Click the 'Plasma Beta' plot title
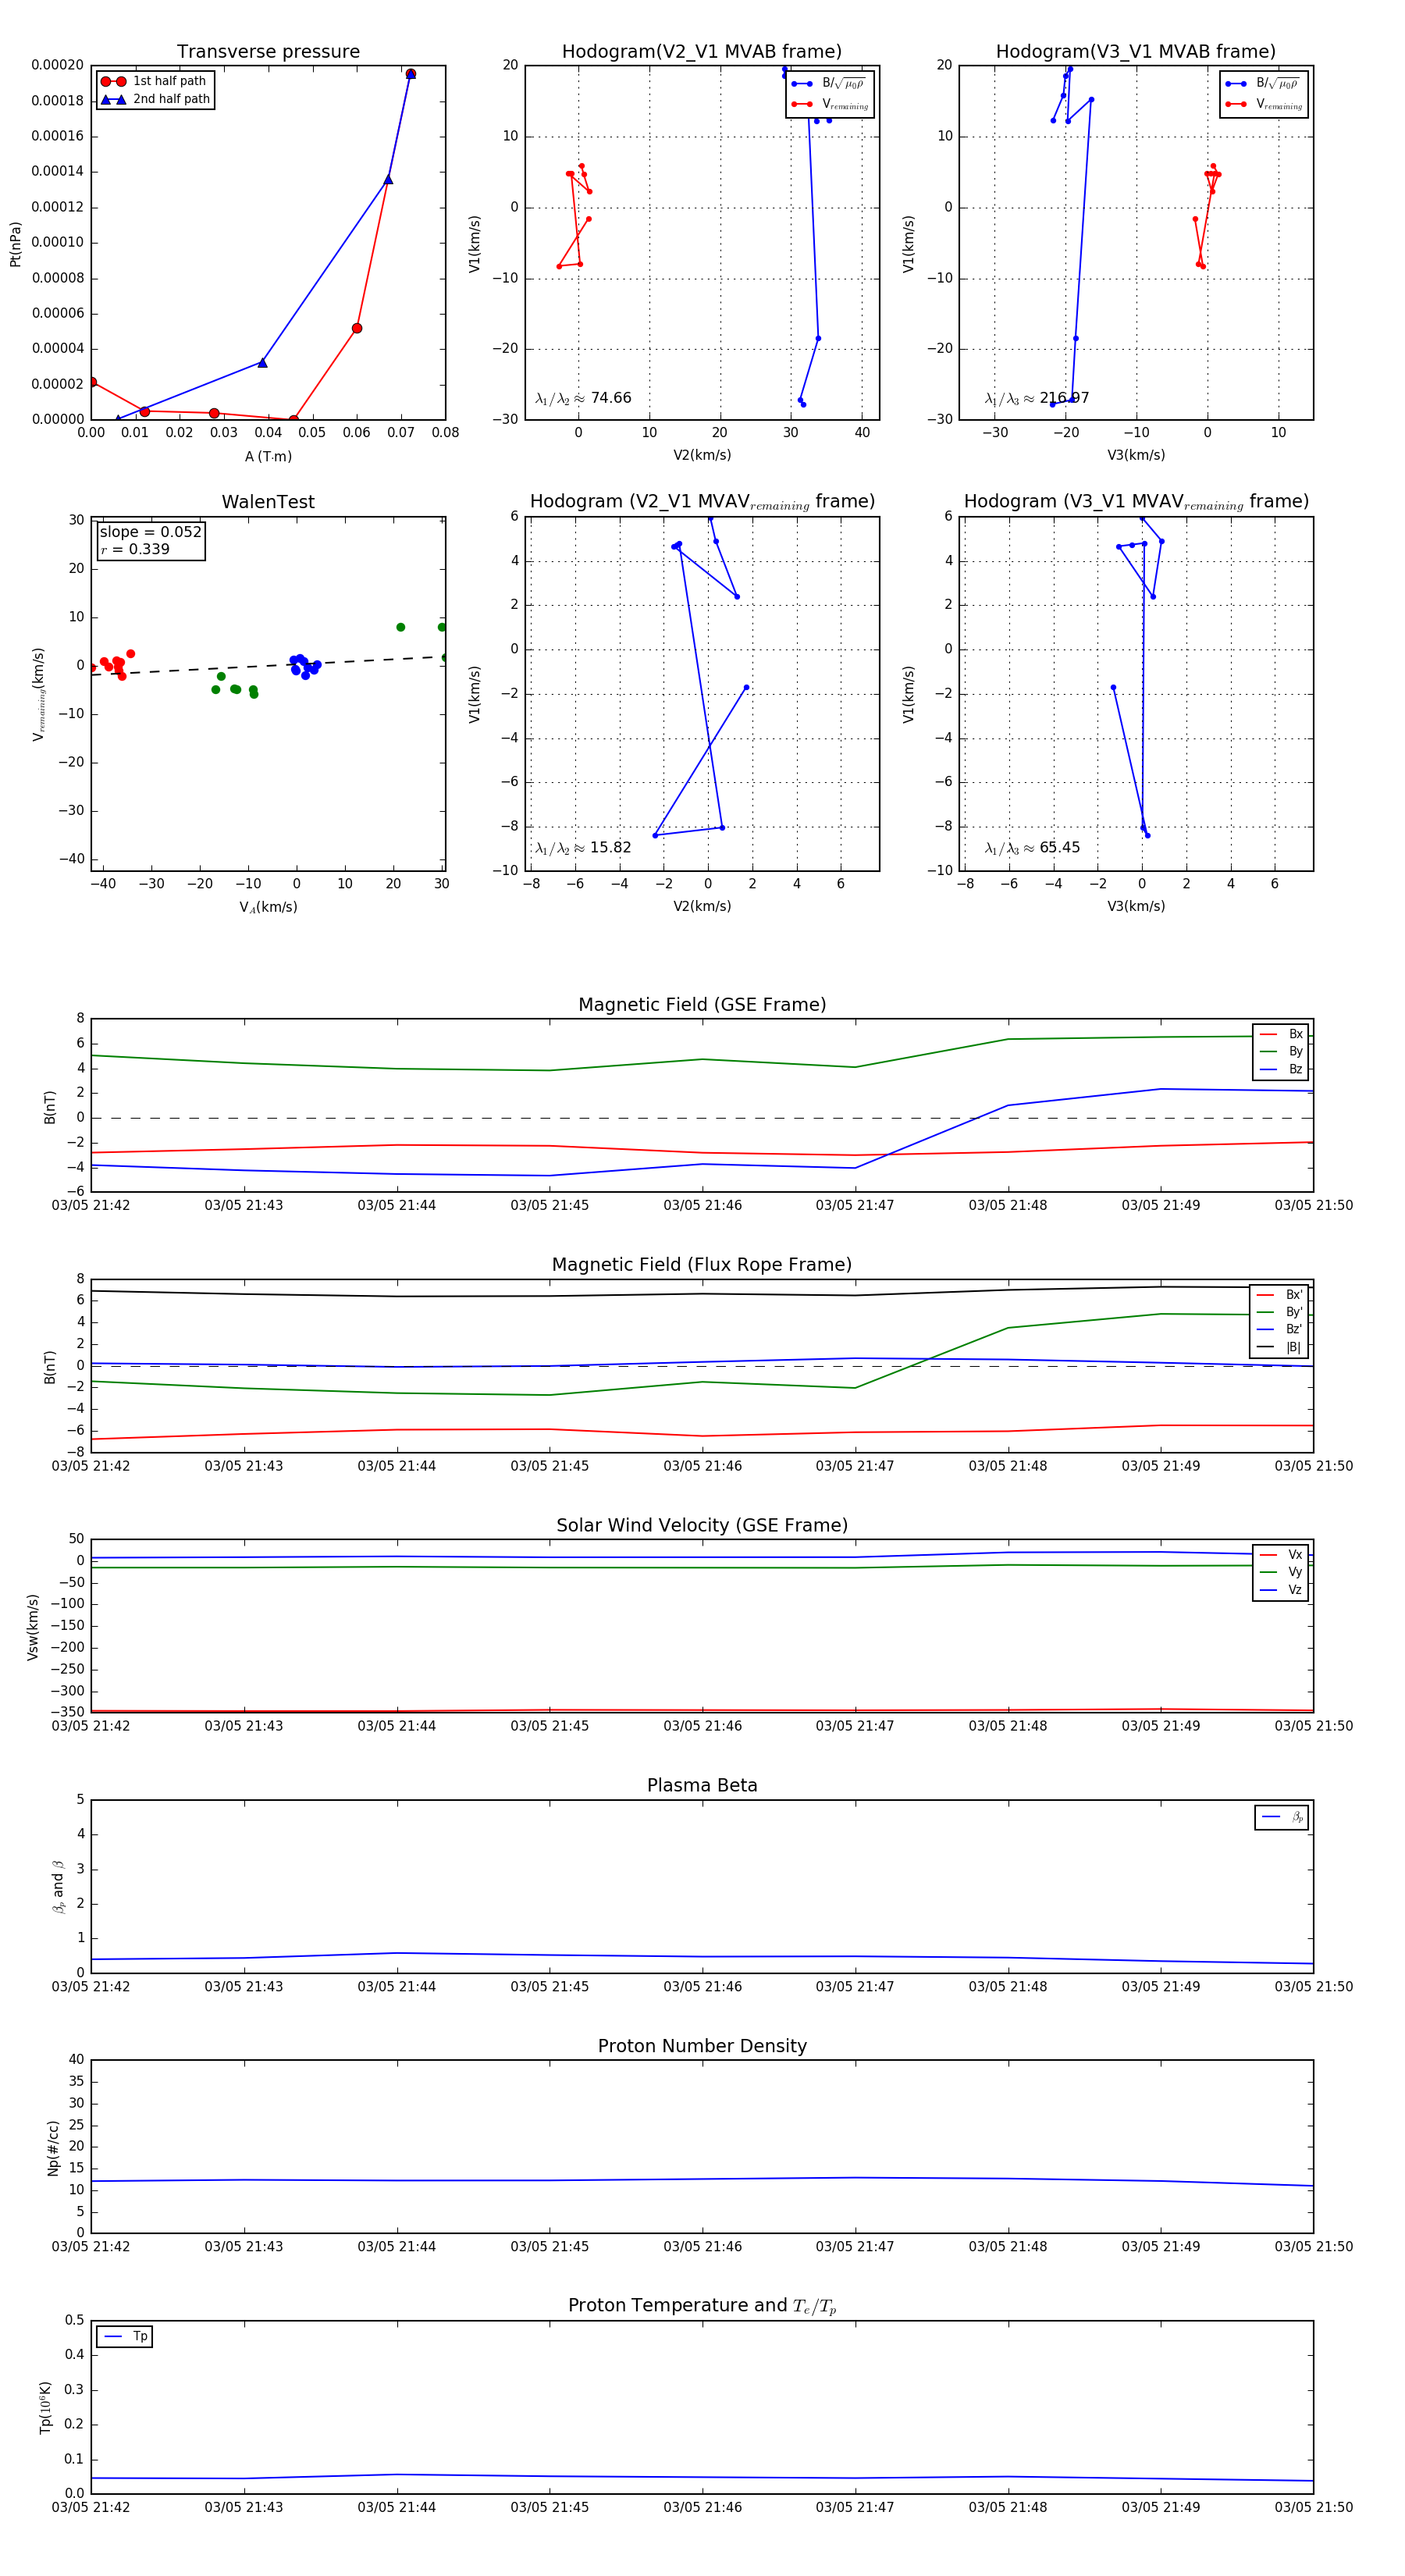Viewport: 1405px width, 2576px height. [702, 1786]
